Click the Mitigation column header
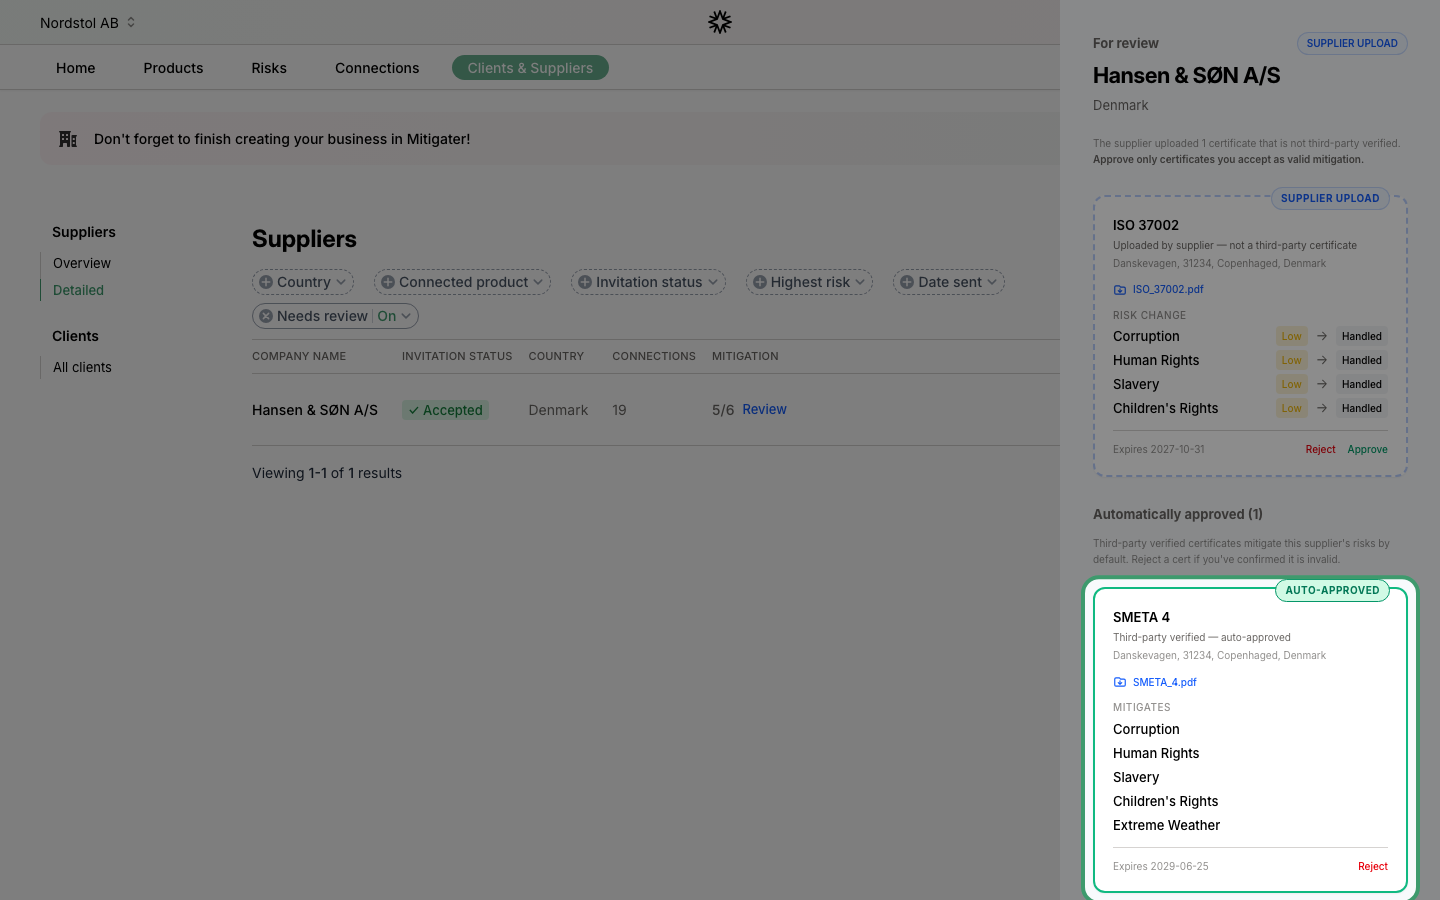The image size is (1440, 900). coord(745,356)
